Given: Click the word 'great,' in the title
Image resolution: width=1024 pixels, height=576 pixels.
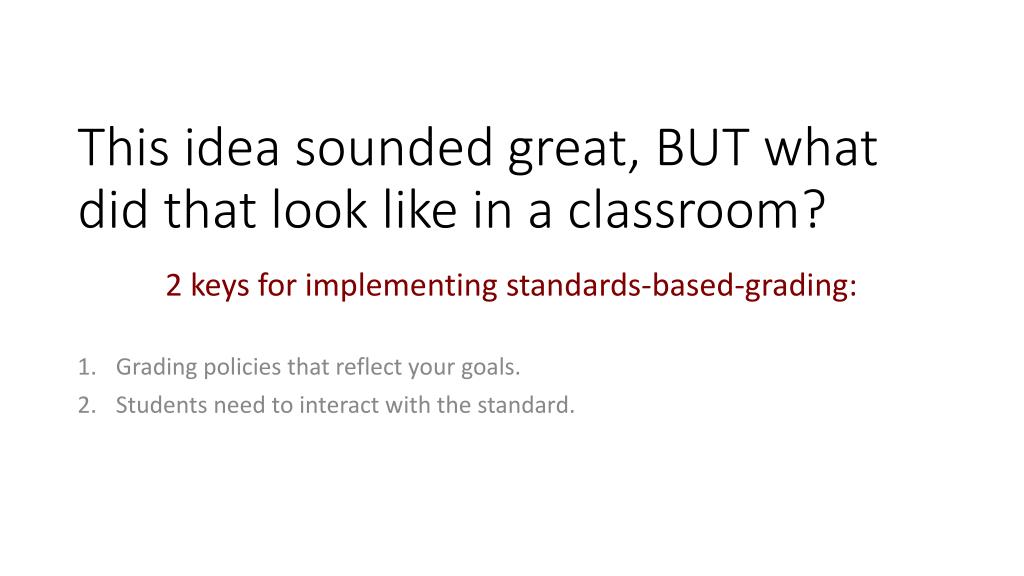Looking at the screenshot, I should (573, 151).
